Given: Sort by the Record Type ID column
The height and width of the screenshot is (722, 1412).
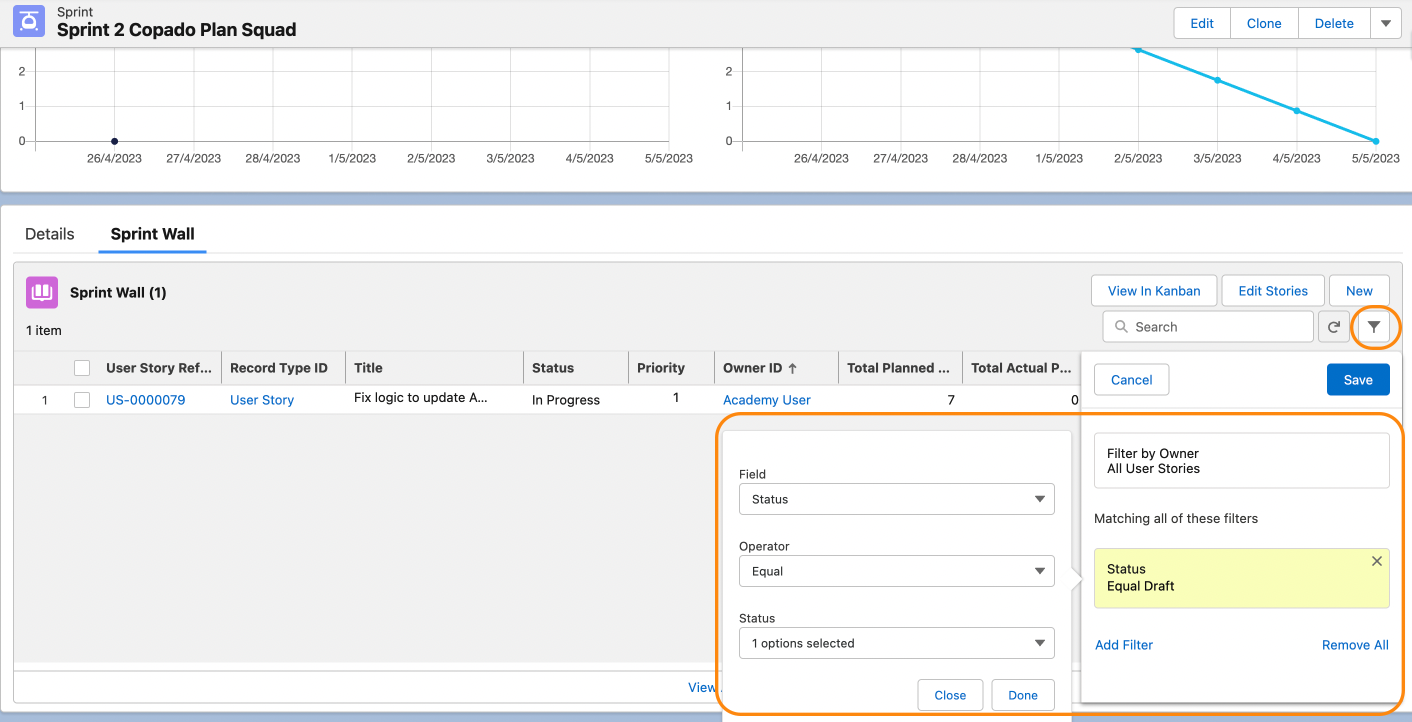Looking at the screenshot, I should pos(283,368).
